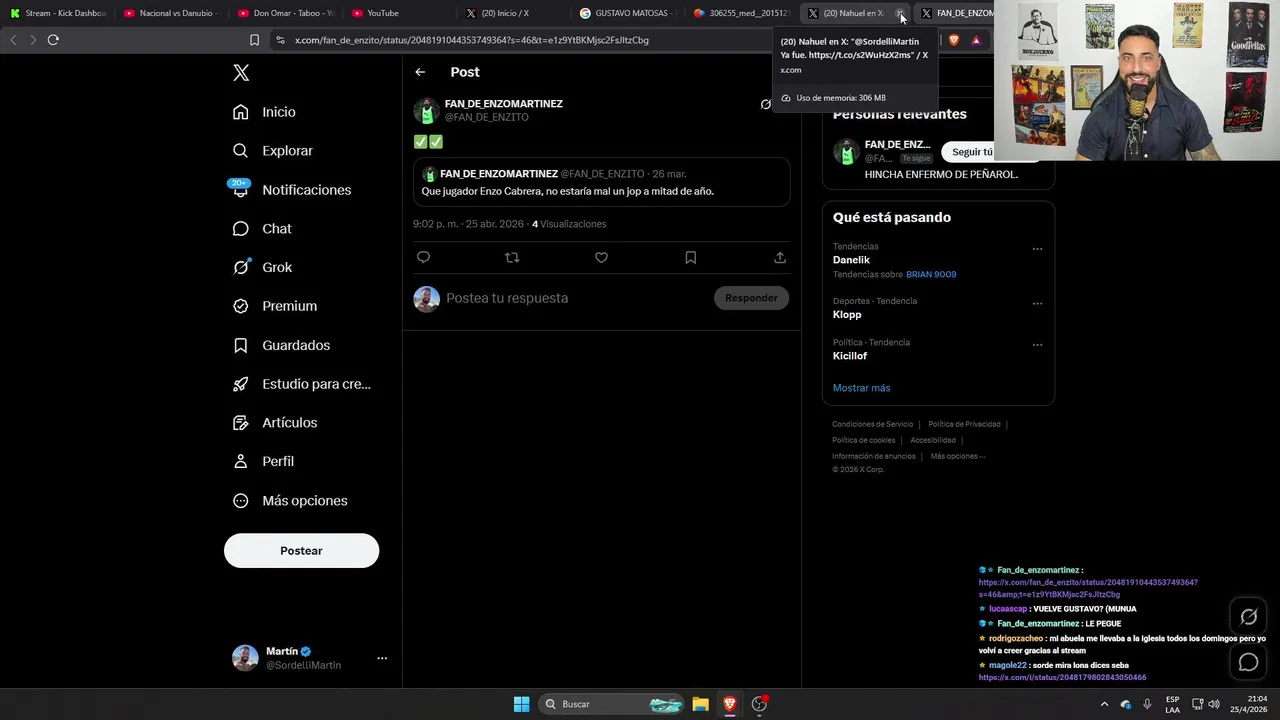Image resolution: width=1280 pixels, height=720 pixels.
Task: Switch to GUSTAVO MATOSAS tab
Action: (x=627, y=13)
